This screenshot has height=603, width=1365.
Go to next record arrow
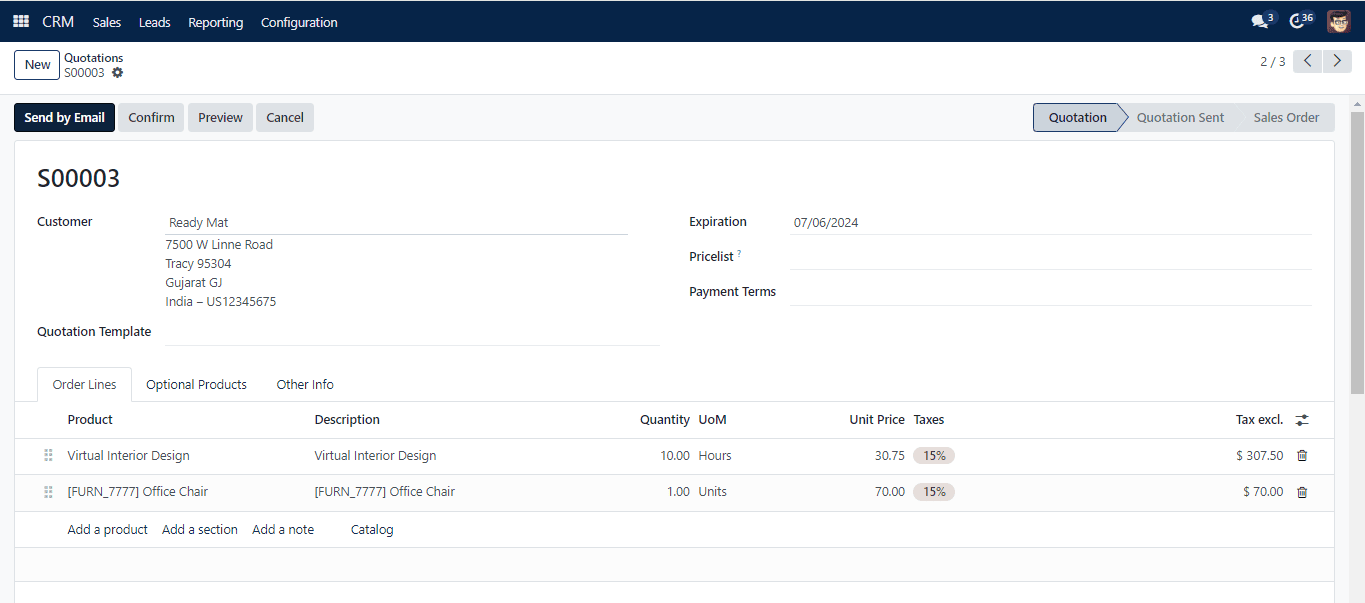click(1337, 62)
